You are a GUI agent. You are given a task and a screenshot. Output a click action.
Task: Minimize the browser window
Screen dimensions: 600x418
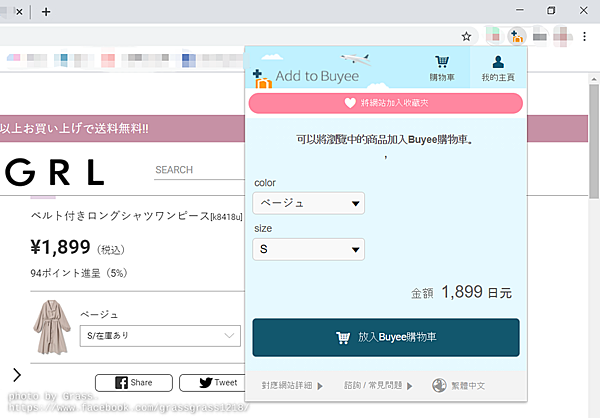(x=520, y=10)
